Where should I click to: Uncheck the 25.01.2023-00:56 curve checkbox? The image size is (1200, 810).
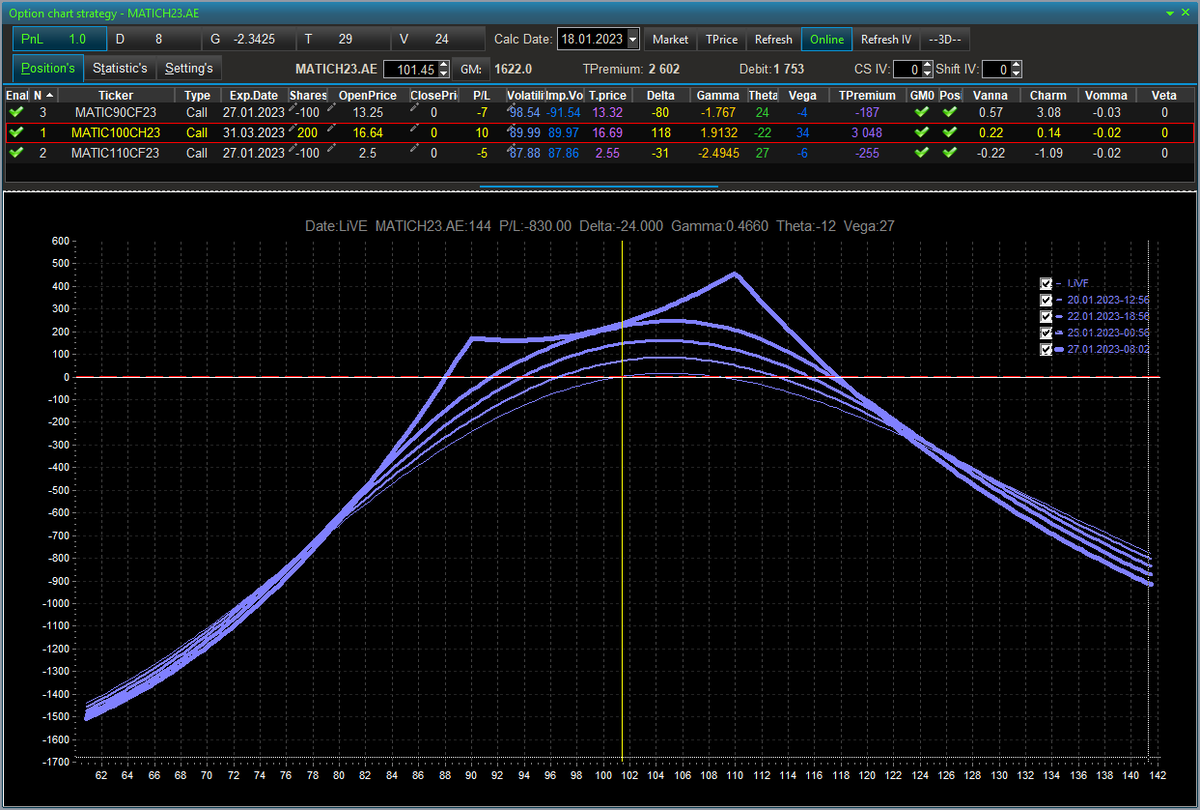tap(1046, 333)
